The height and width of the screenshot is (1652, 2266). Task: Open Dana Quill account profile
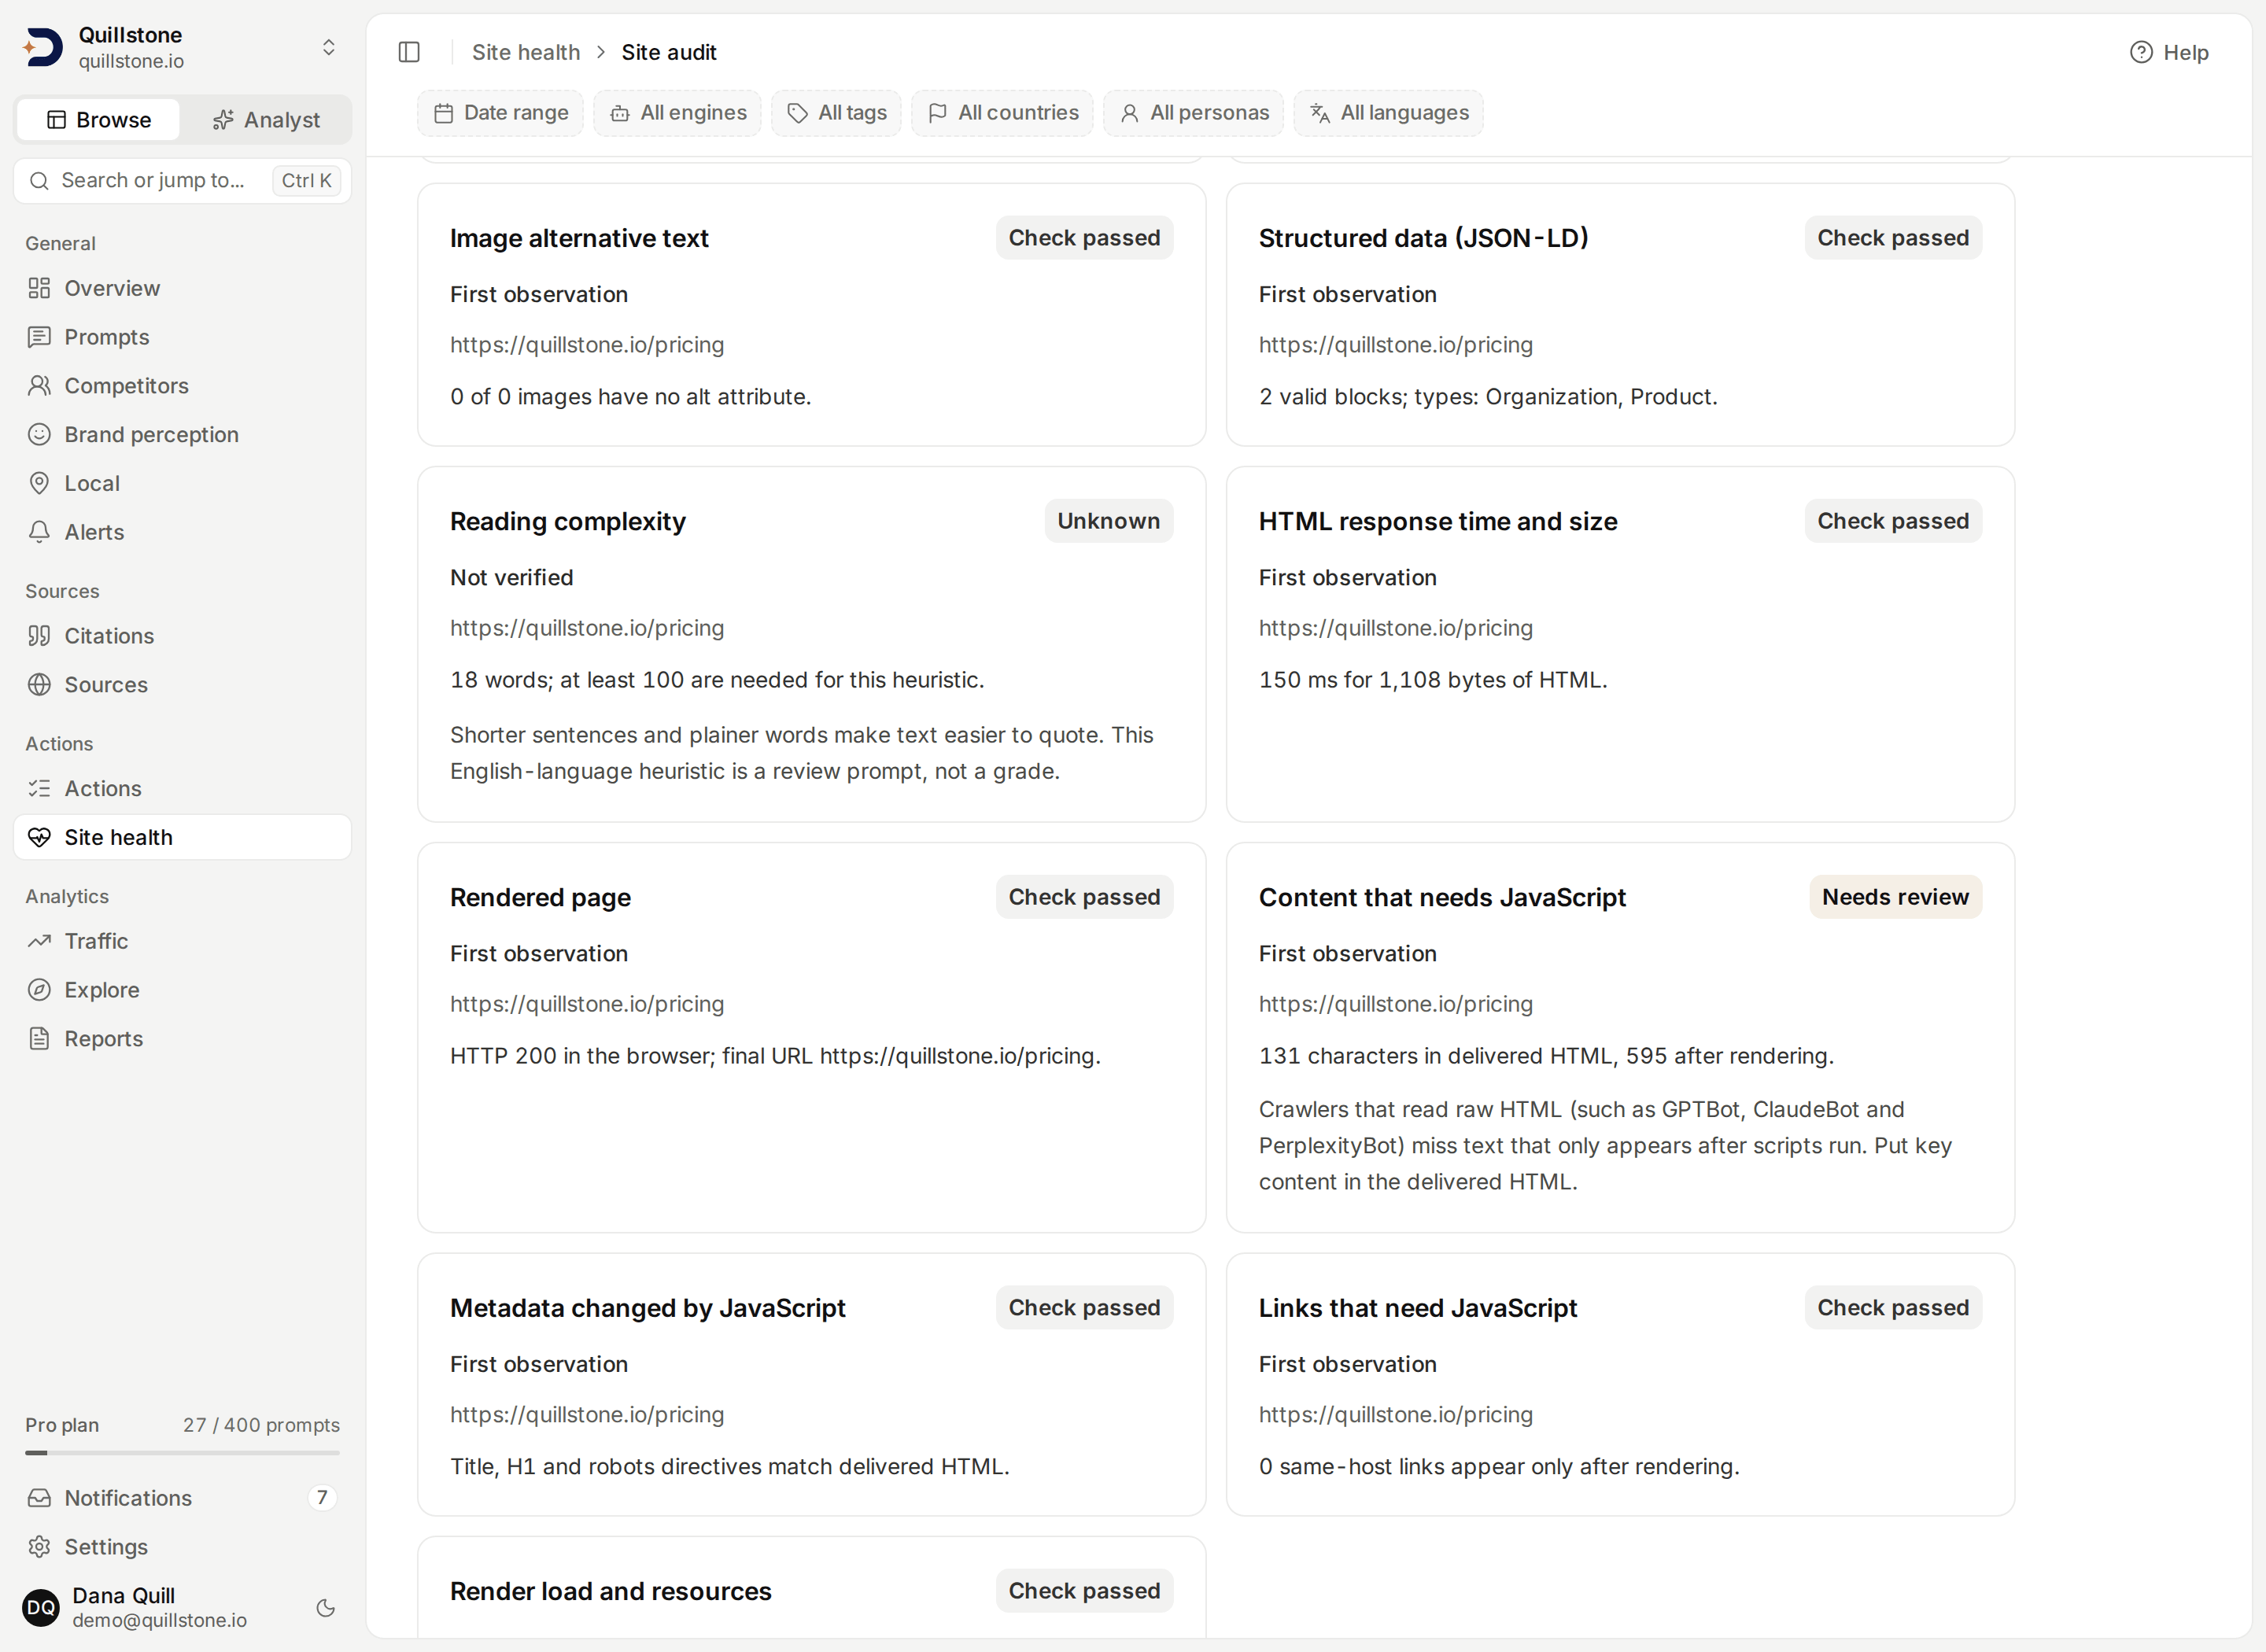(160, 1607)
